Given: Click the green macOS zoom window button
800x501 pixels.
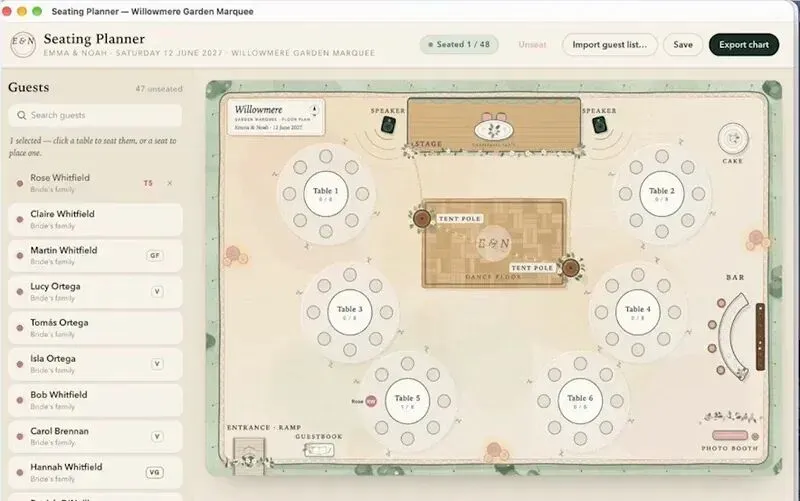Looking at the screenshot, I should pyautogui.click(x=37, y=11).
